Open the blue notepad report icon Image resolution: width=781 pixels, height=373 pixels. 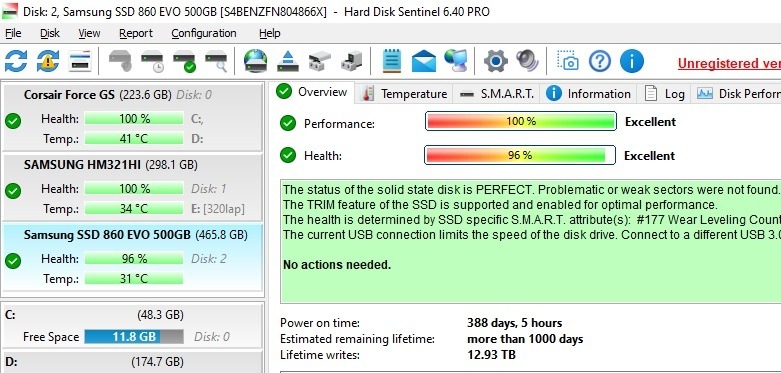pyautogui.click(x=392, y=61)
